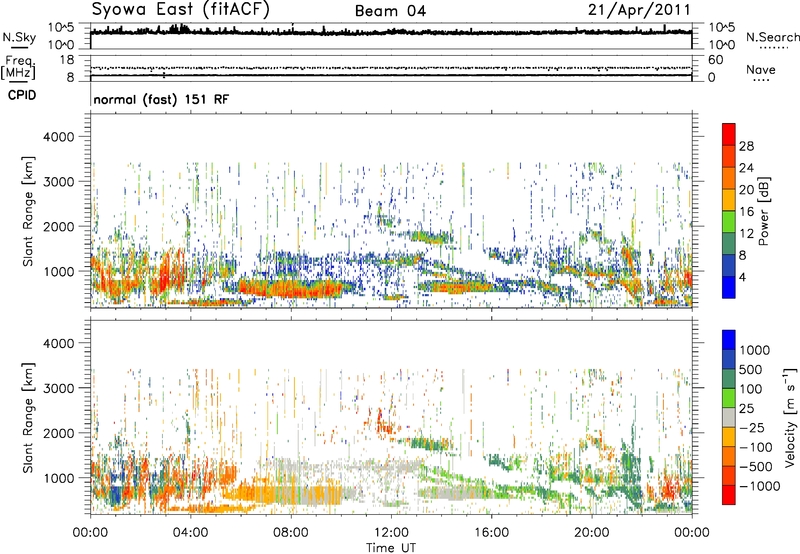Select the yellow 16–20 dB Power colorbar segment

[x=729, y=200]
